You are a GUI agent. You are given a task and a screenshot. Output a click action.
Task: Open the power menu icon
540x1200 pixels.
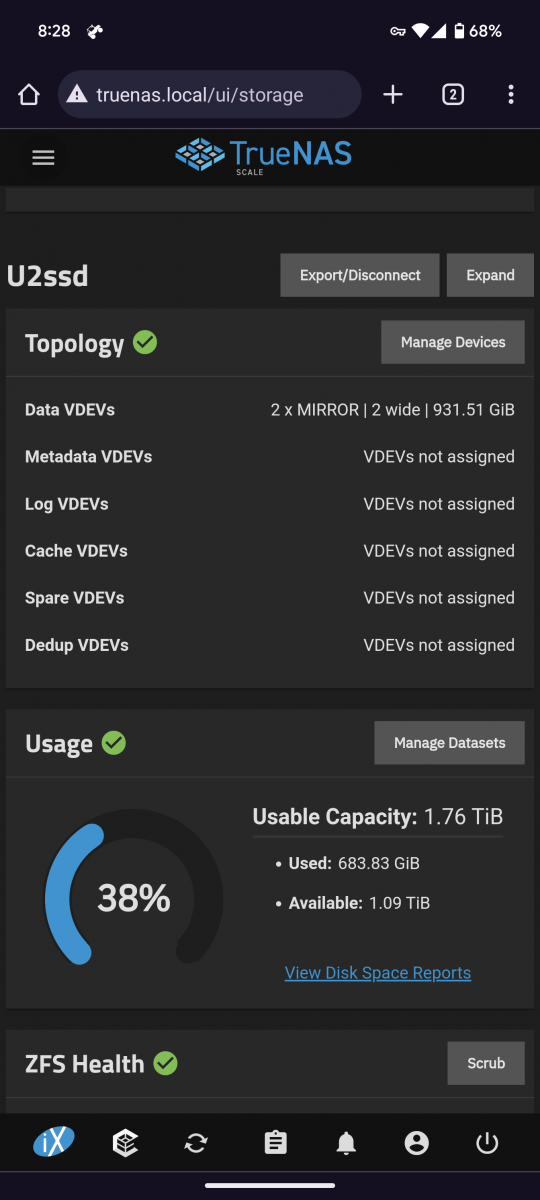click(487, 1143)
